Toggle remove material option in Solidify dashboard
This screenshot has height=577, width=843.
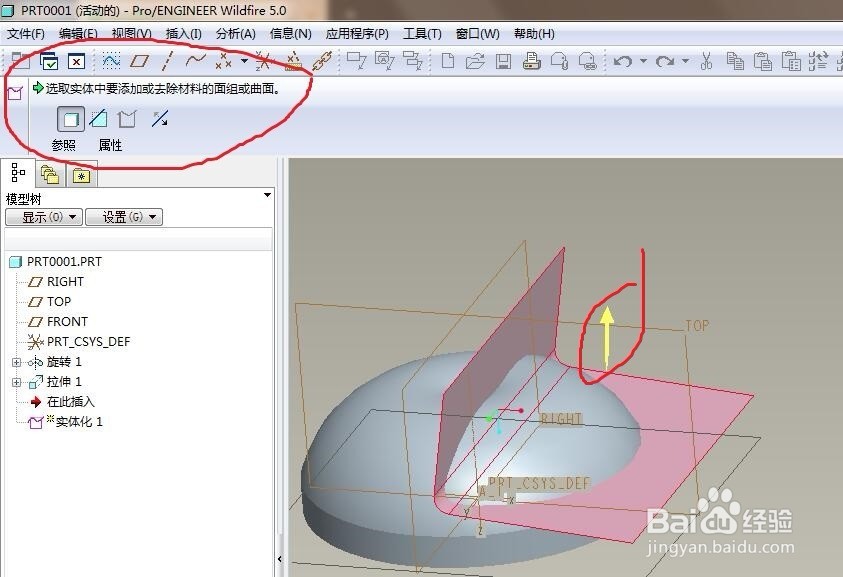[98, 119]
